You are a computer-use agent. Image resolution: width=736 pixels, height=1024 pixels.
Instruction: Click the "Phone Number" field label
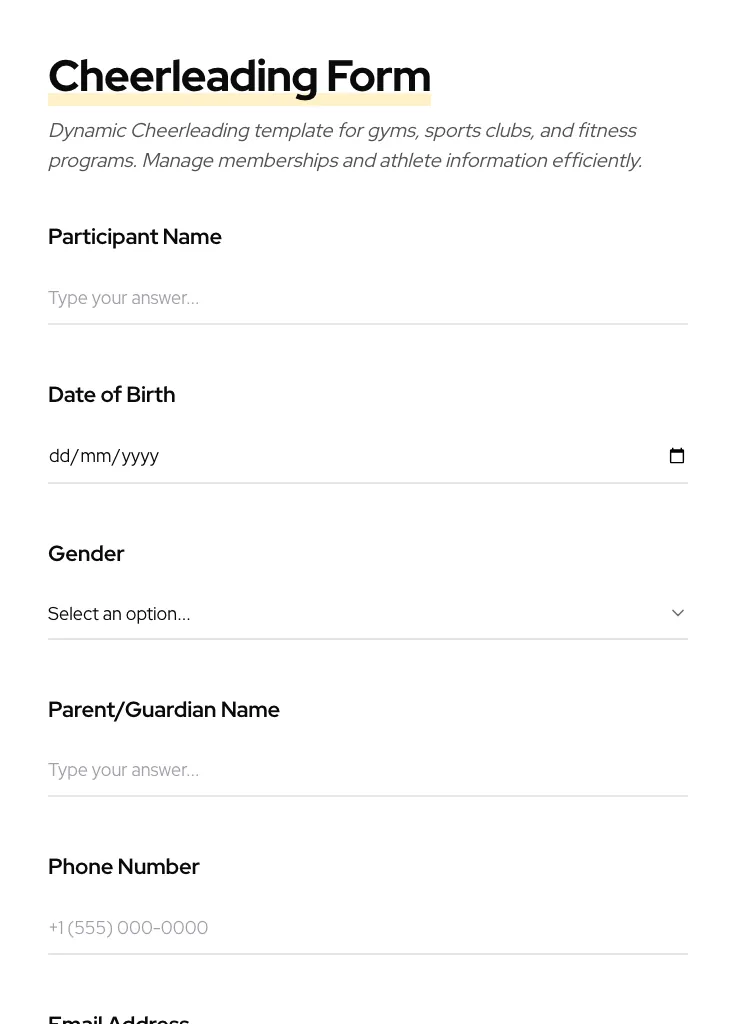(x=124, y=867)
